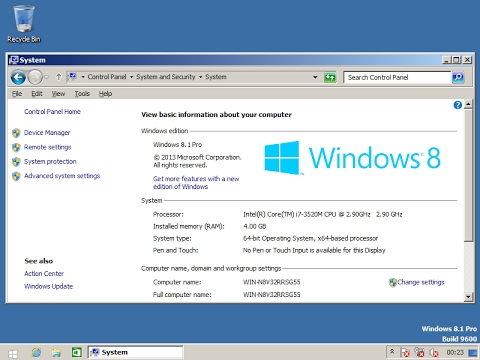Open the Start button on taskbar
The image size is (480, 360).
click(13, 353)
